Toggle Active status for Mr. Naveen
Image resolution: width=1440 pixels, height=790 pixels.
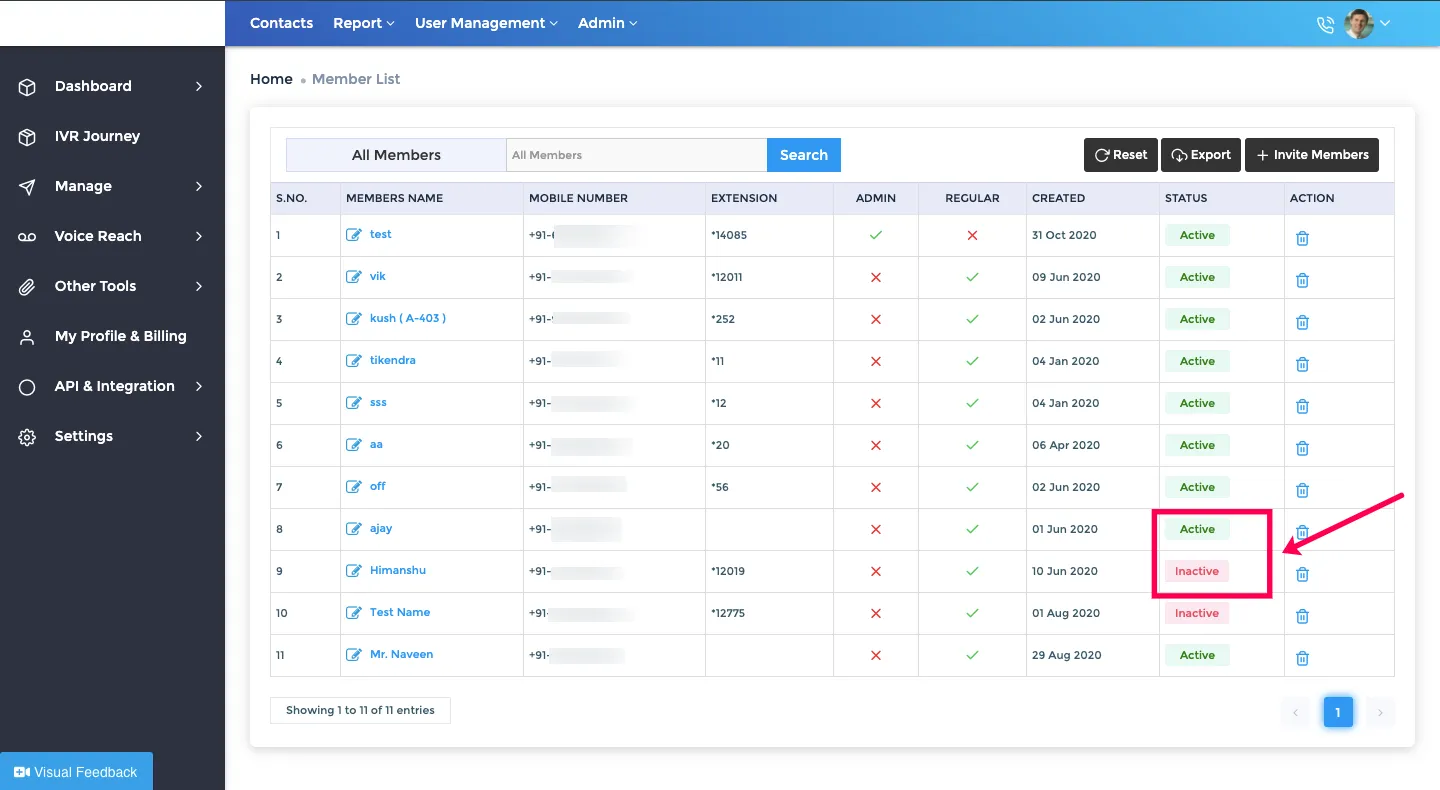(1197, 655)
